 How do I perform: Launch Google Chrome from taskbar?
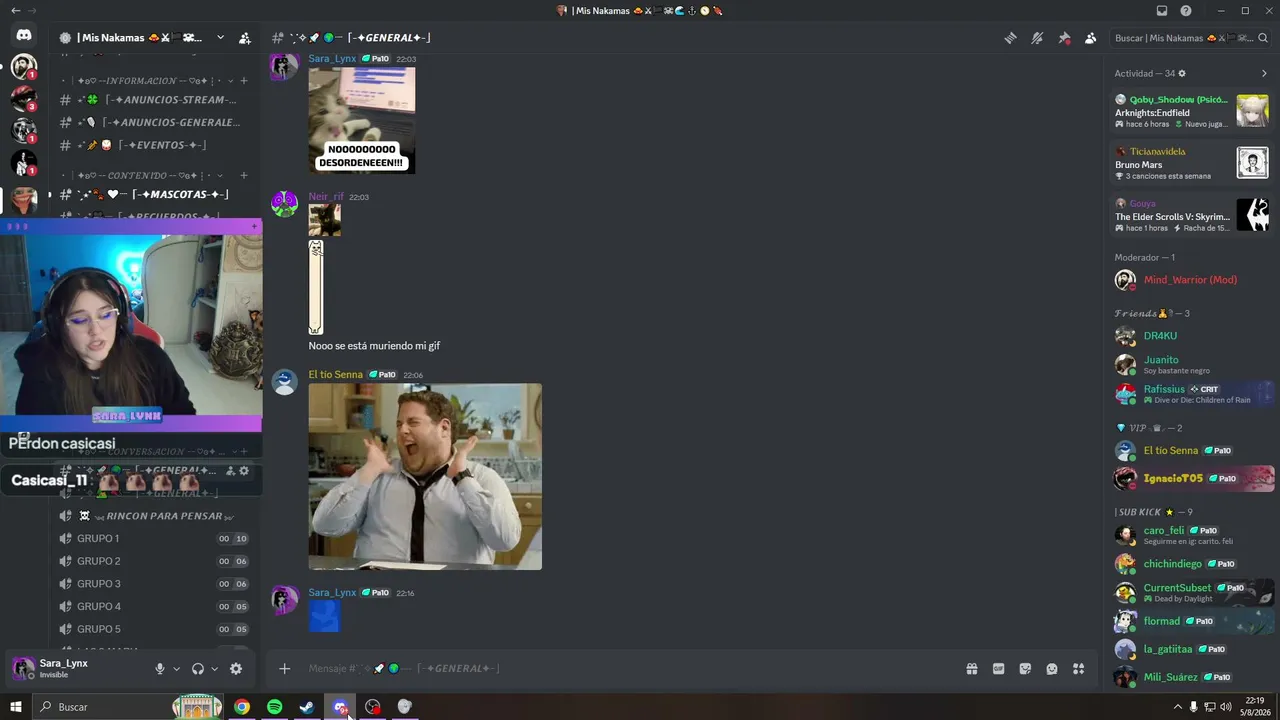(242, 707)
